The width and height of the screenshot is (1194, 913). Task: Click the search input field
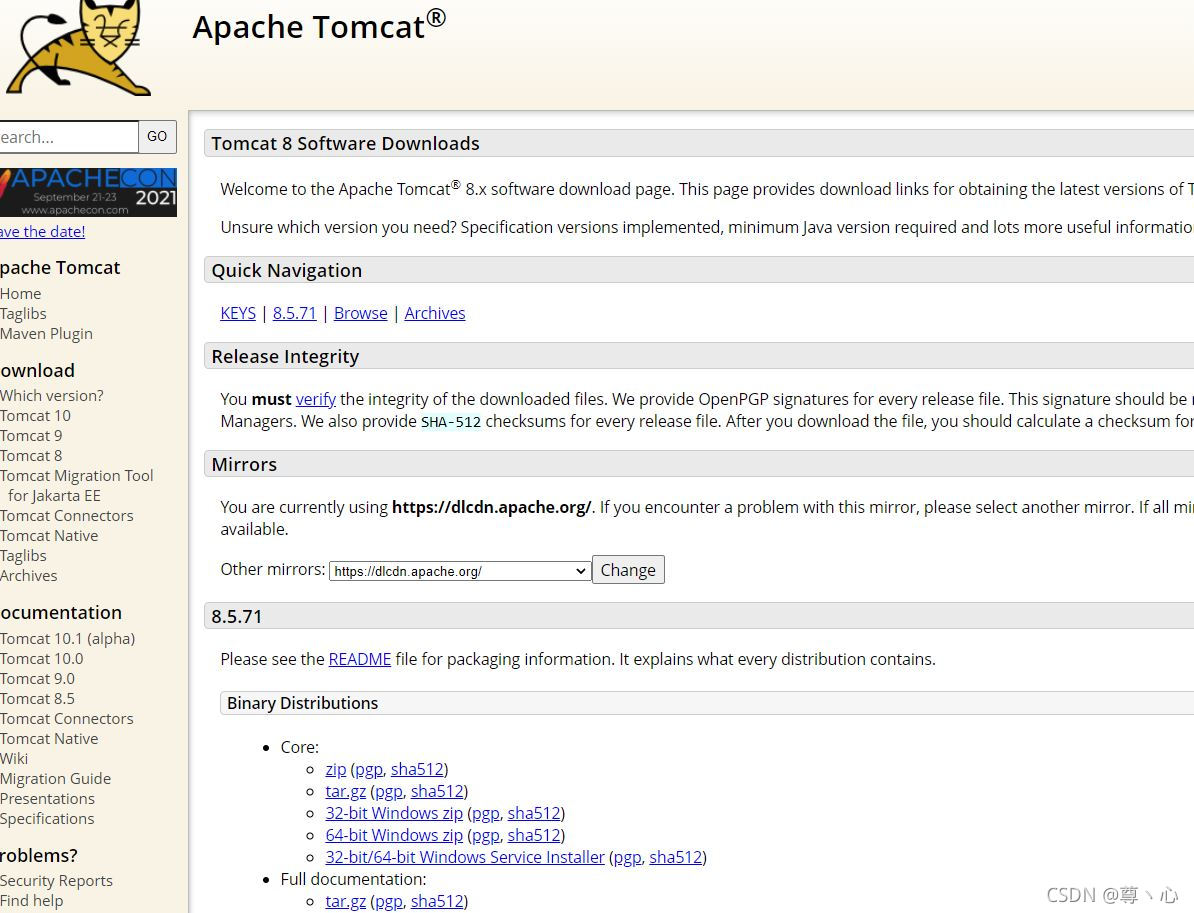point(69,137)
